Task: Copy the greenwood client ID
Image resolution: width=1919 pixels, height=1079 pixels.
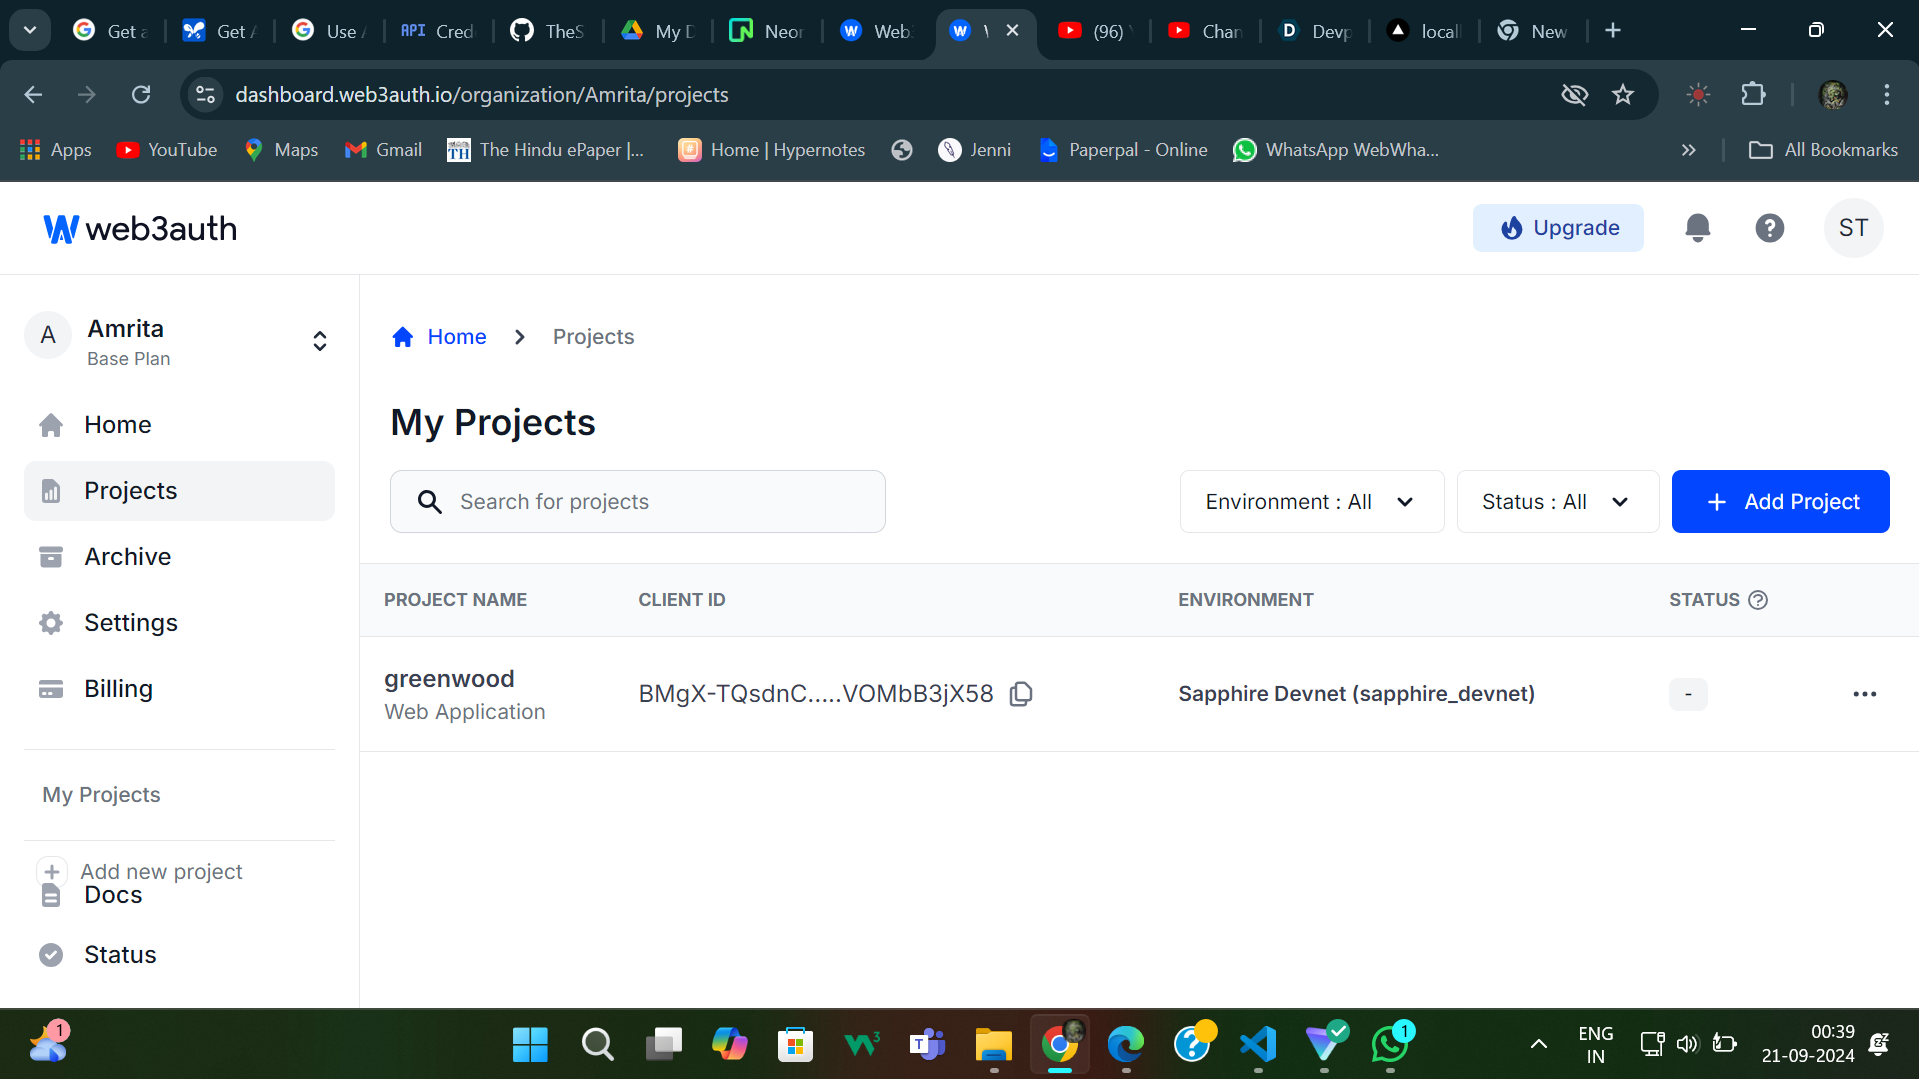Action: click(1021, 694)
